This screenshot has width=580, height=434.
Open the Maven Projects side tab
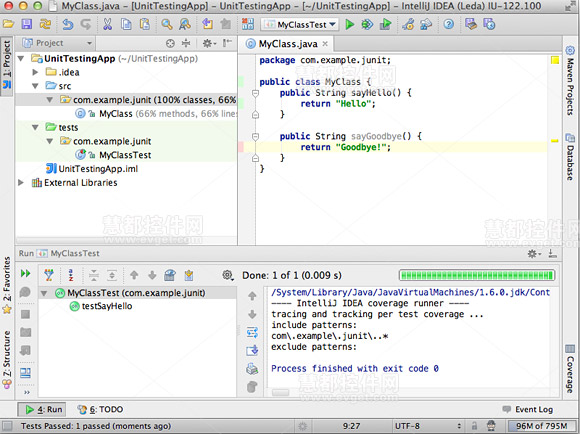pos(570,80)
